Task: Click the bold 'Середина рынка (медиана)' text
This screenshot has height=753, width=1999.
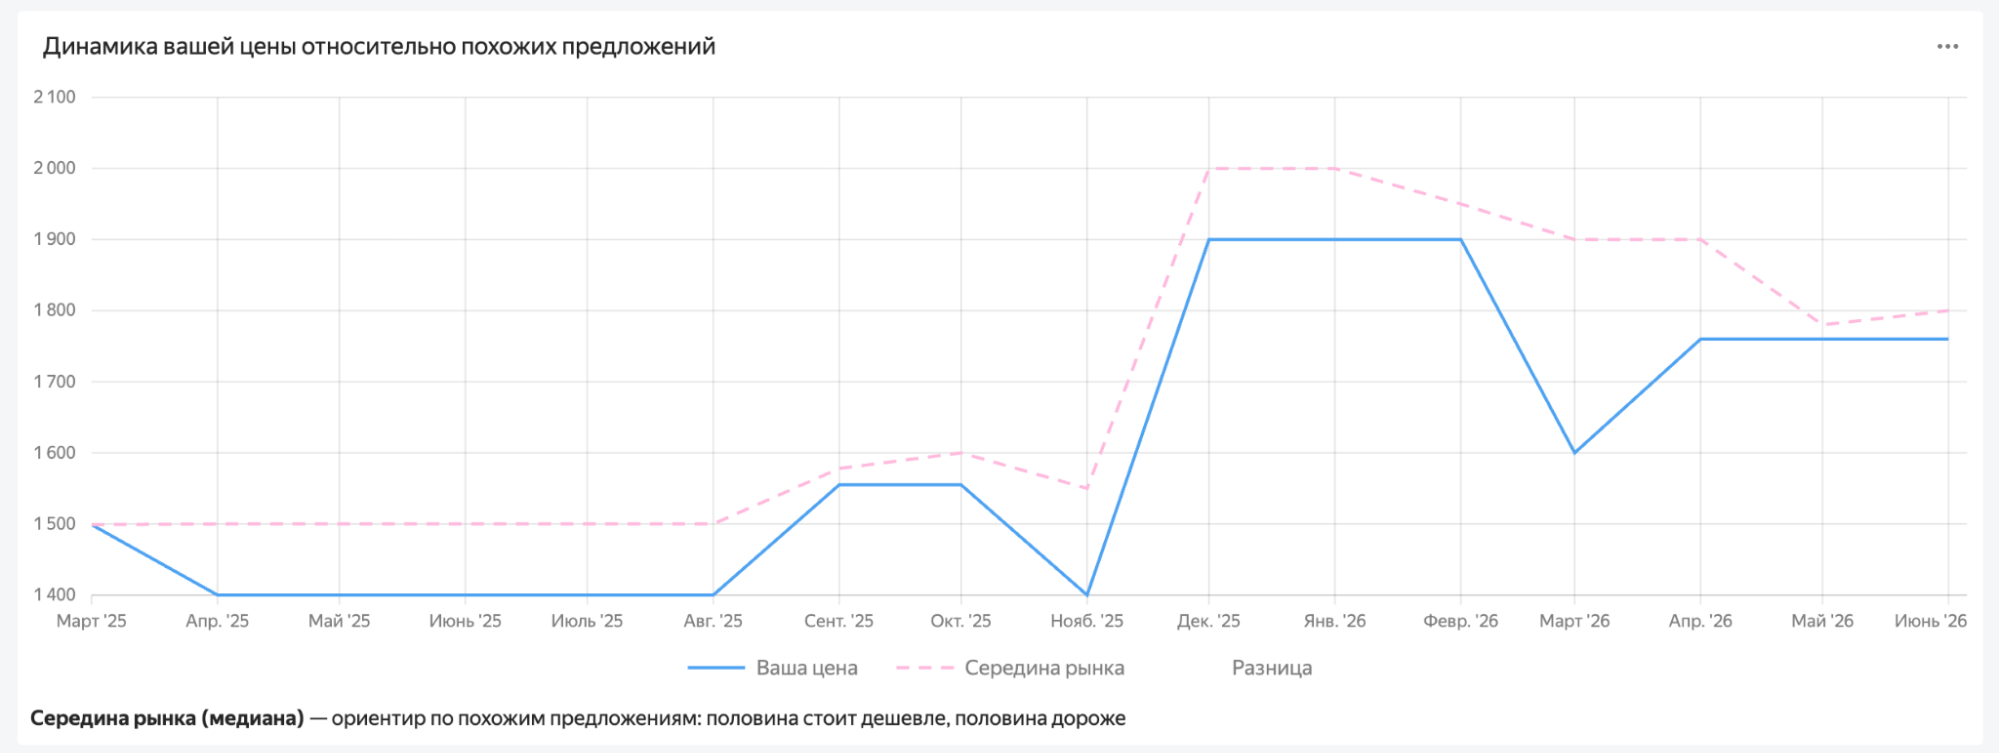Action: coord(167,718)
